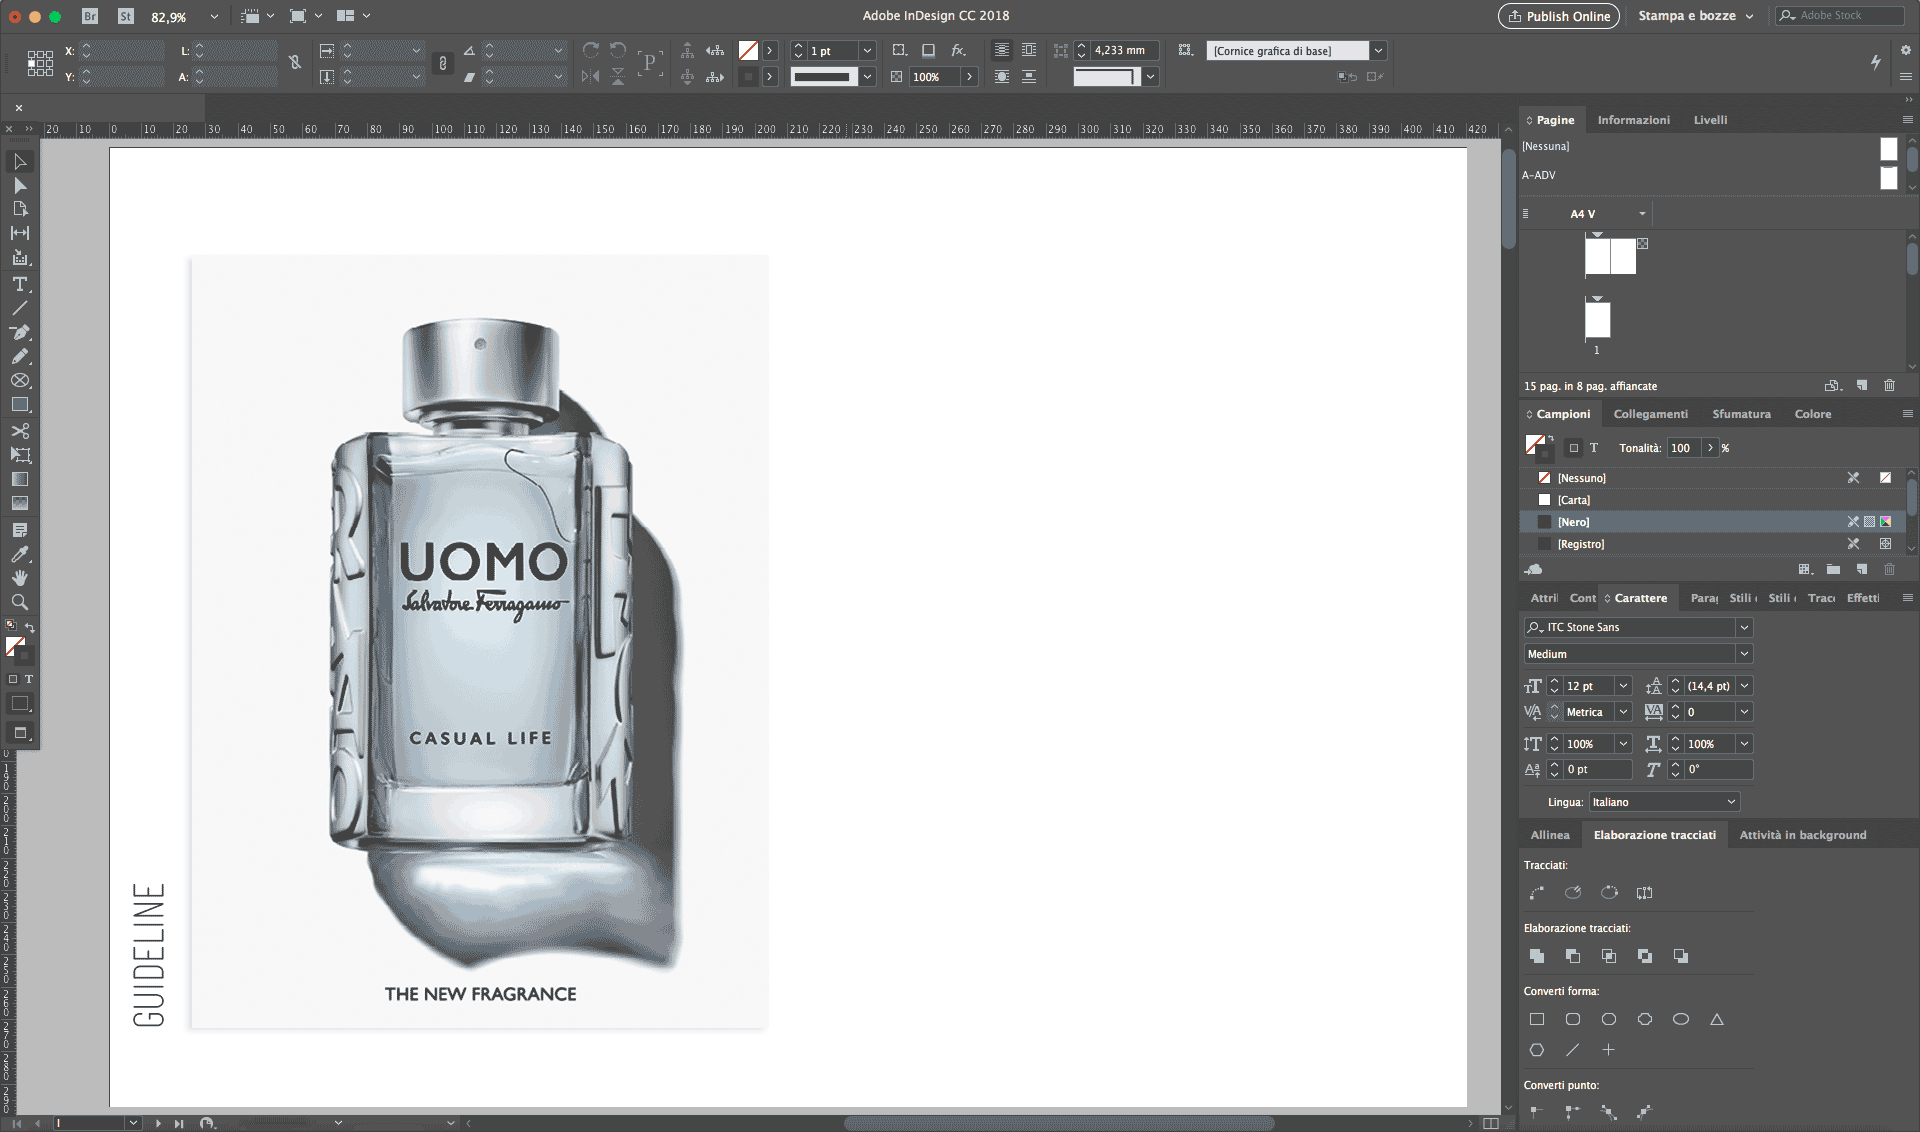This screenshot has height=1132, width=1920.
Task: Switch to the Collegamenti tab
Action: (x=1650, y=414)
